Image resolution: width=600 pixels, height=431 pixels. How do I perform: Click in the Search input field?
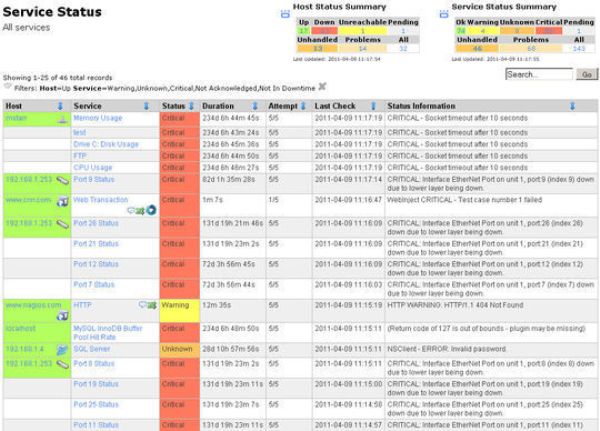point(538,74)
